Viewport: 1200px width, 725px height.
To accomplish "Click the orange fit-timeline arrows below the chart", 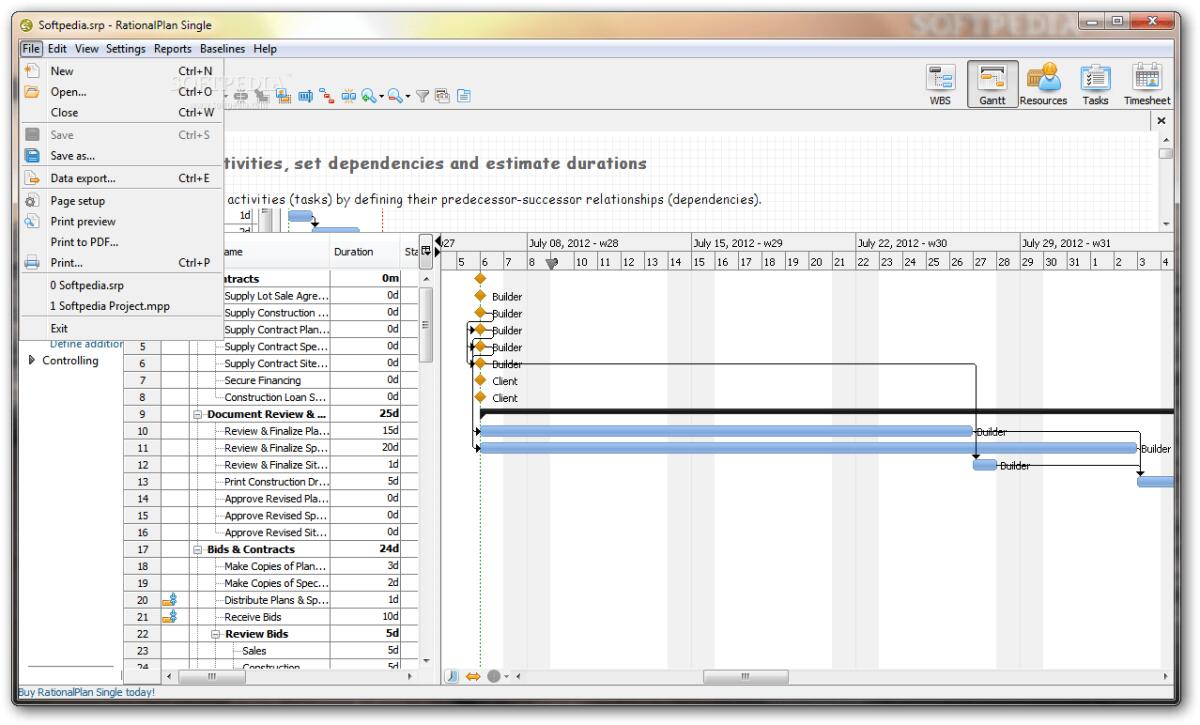I will tap(473, 675).
